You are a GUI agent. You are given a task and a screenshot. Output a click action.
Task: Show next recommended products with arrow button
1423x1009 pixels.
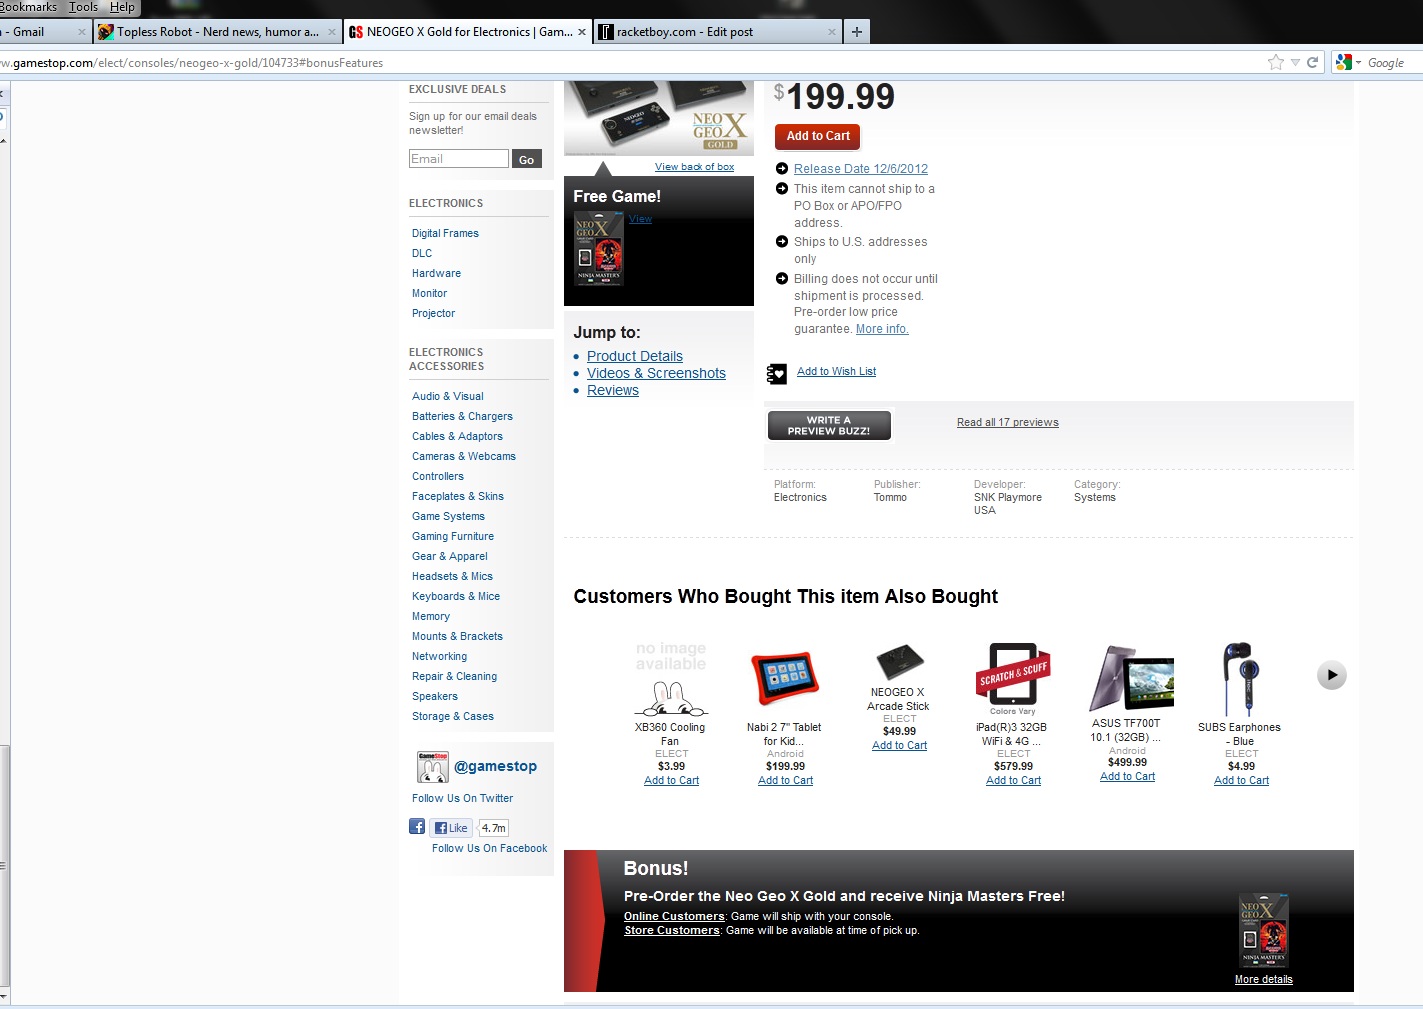click(1331, 675)
